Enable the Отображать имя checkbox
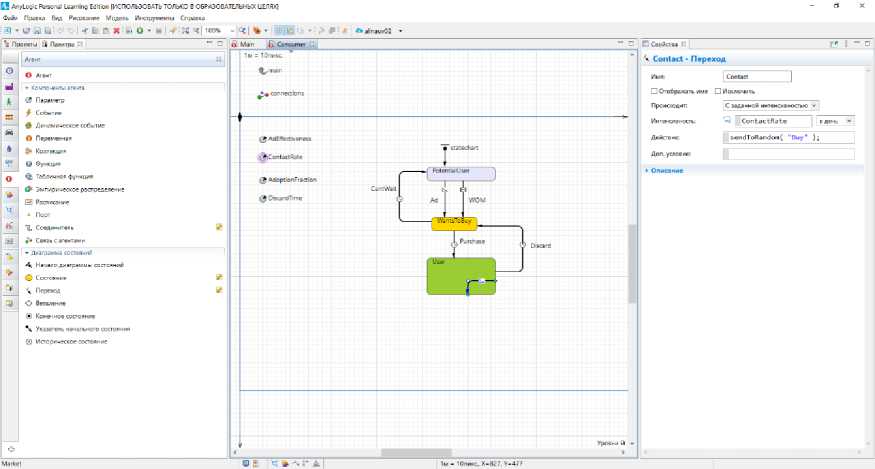The width and height of the screenshot is (875, 469). click(x=654, y=90)
